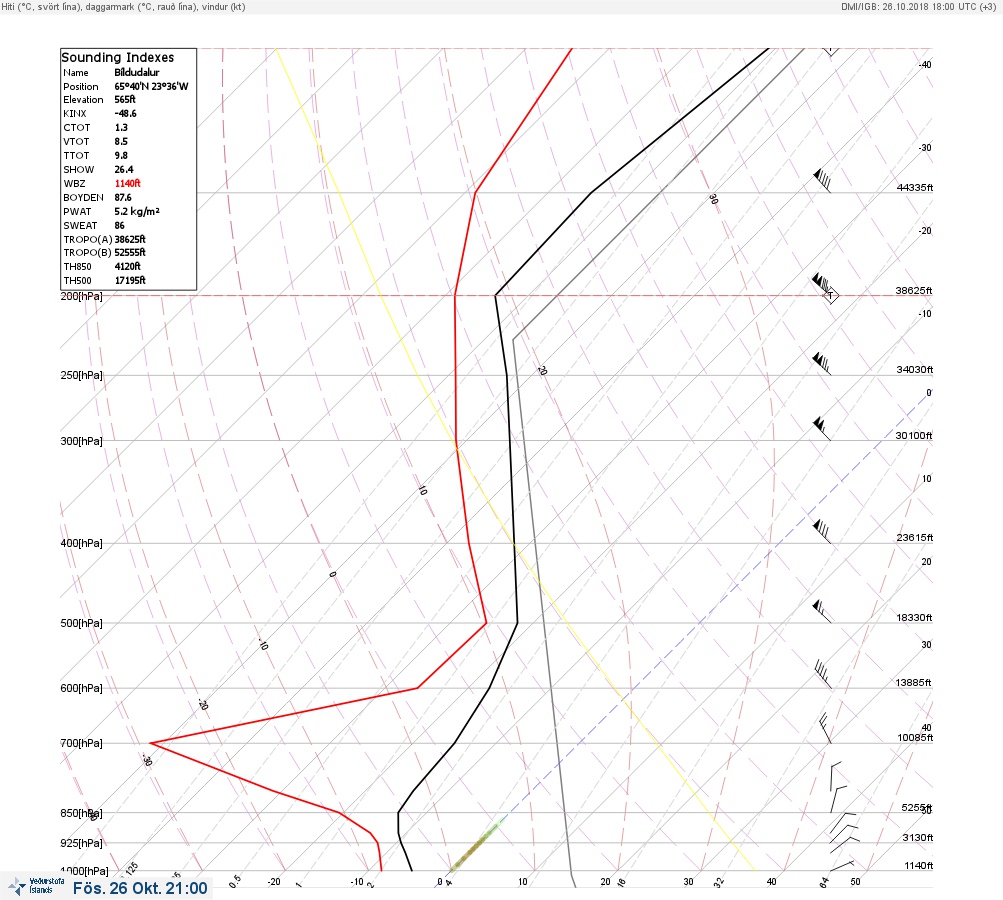Click the BOYDEN value 87.6
Image resolution: width=1003 pixels, height=900 pixels.
(x=123, y=198)
